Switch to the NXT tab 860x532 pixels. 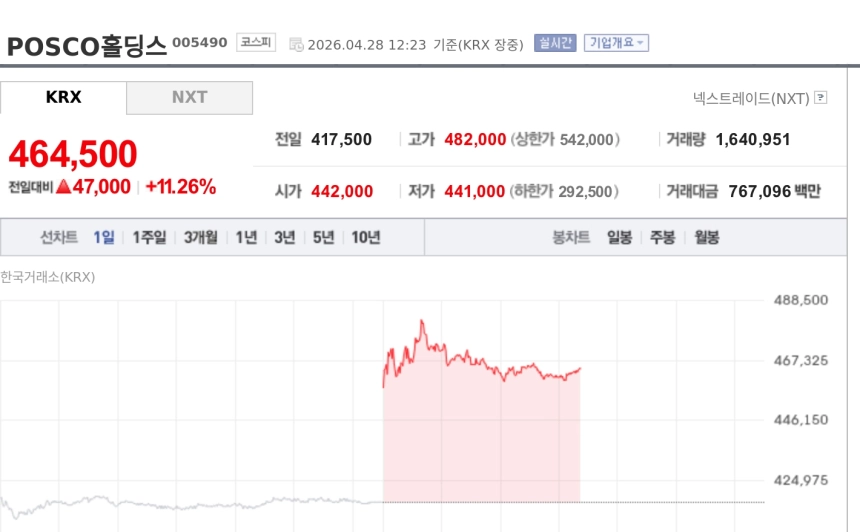pos(189,98)
